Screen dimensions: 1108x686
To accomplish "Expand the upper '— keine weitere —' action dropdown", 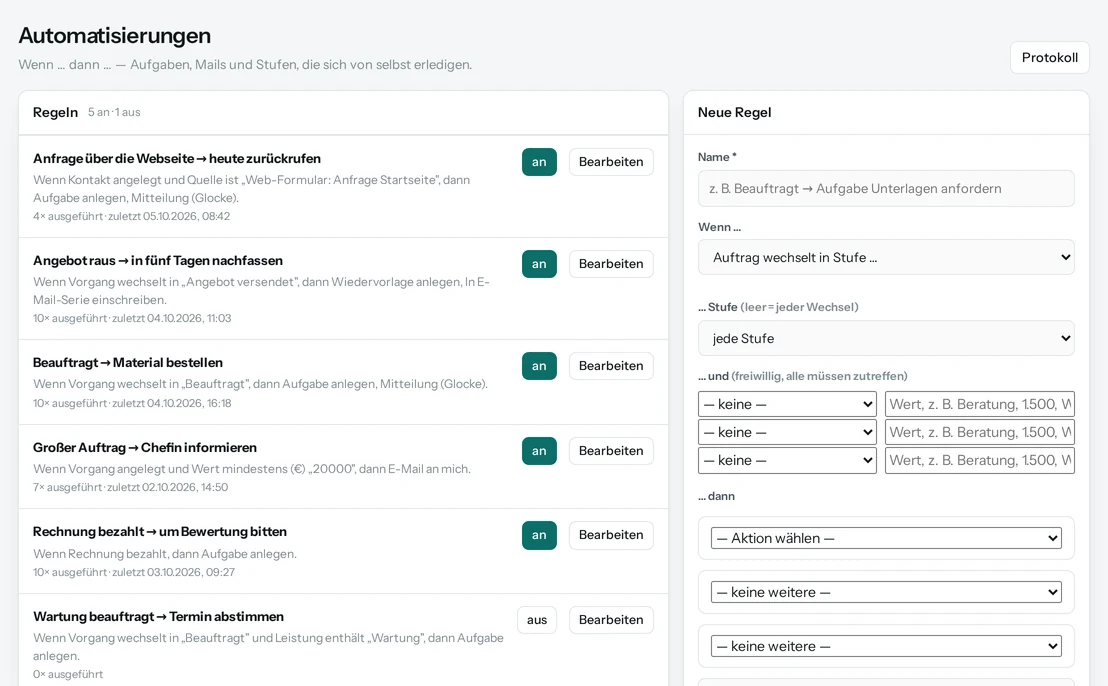I will 886,592.
